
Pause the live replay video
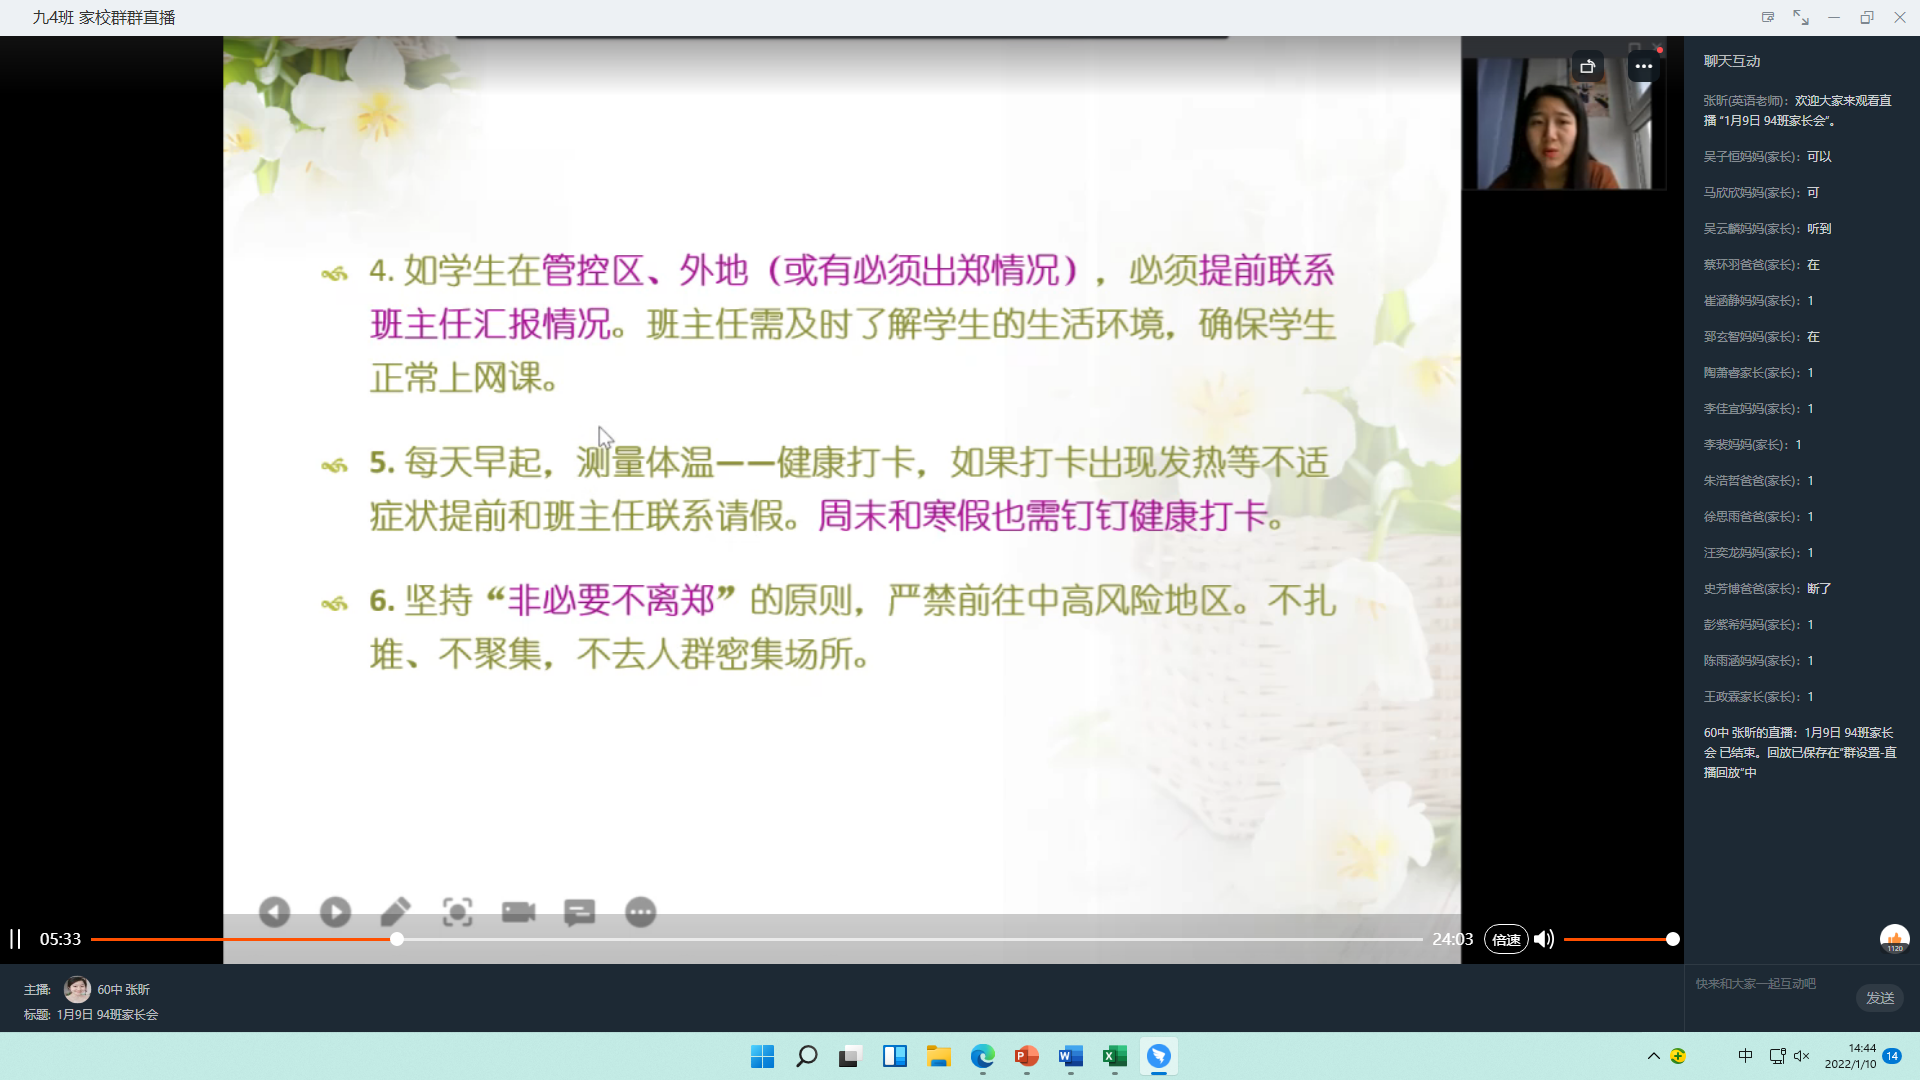(x=15, y=939)
